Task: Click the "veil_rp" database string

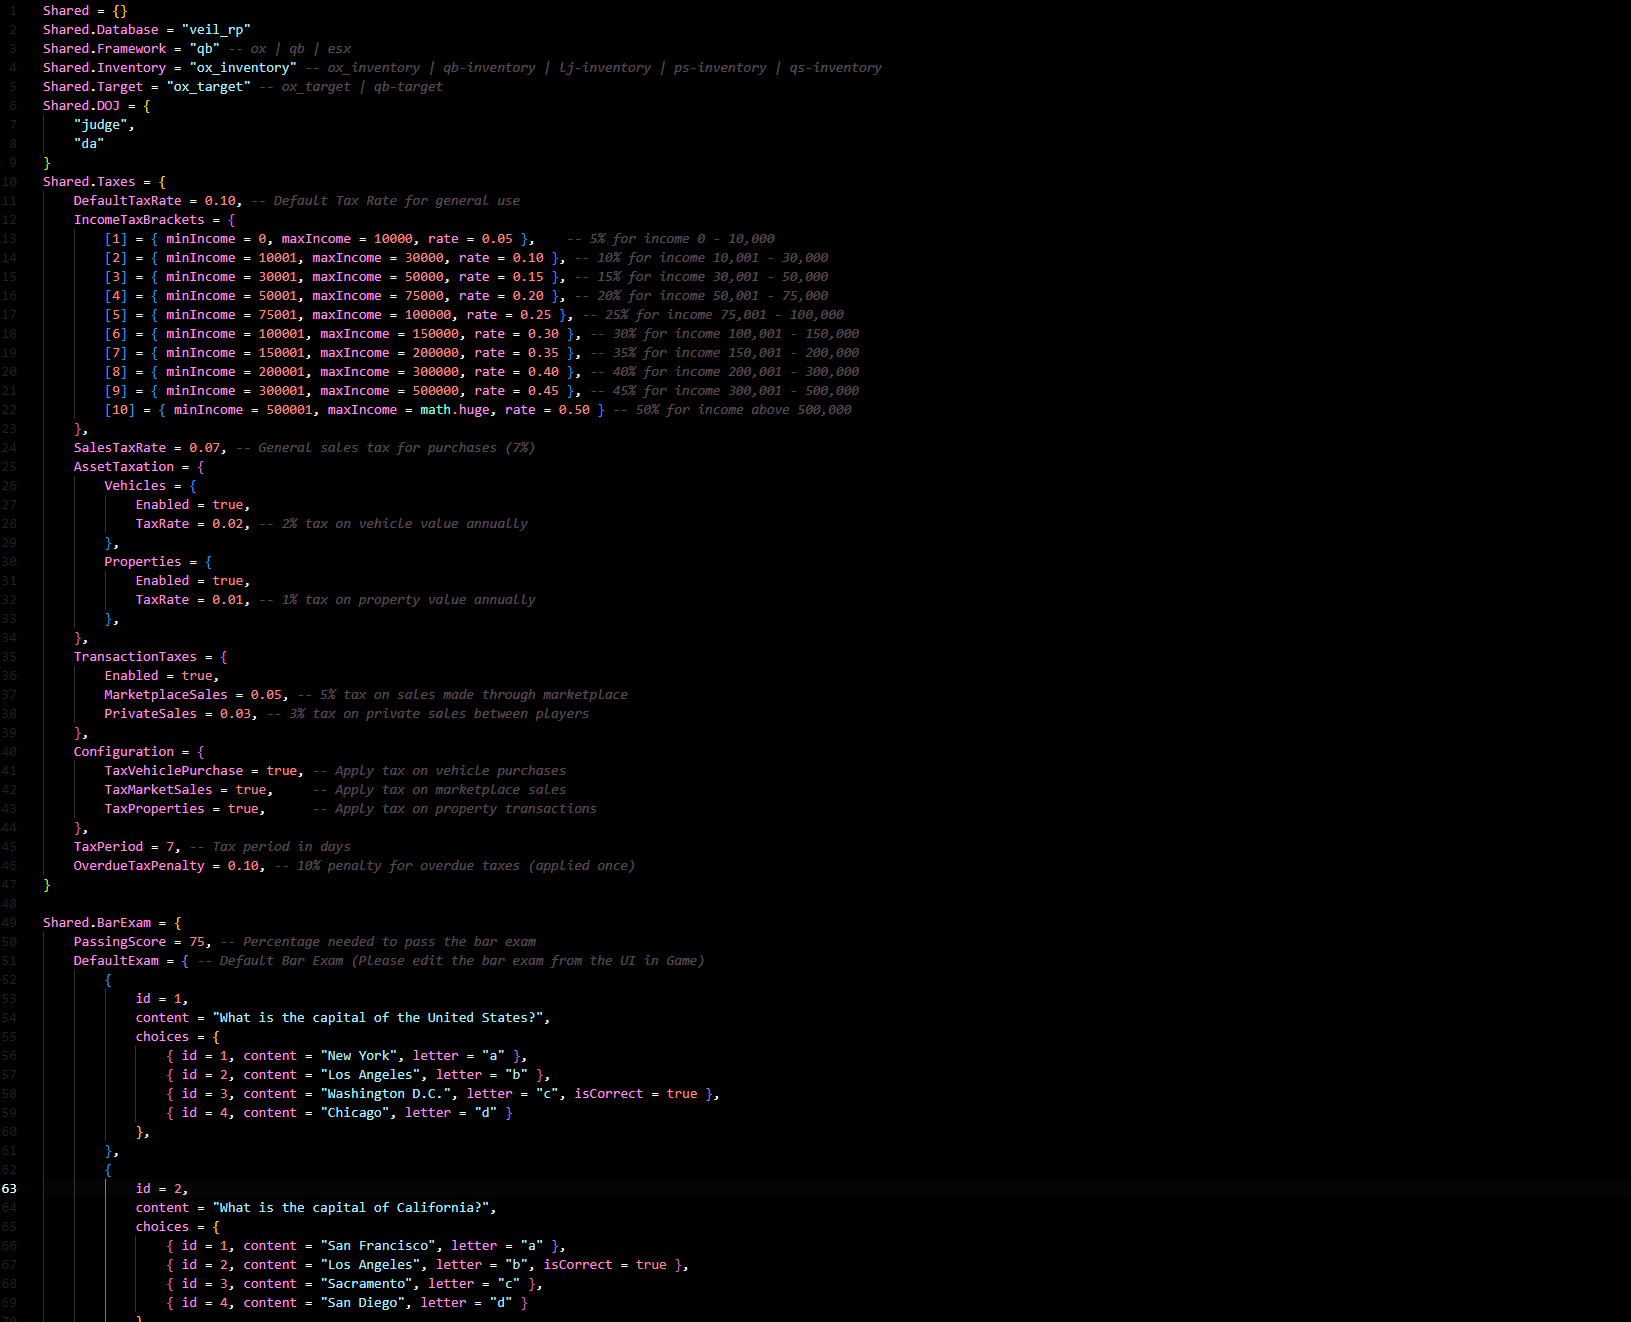Action: coord(216,29)
